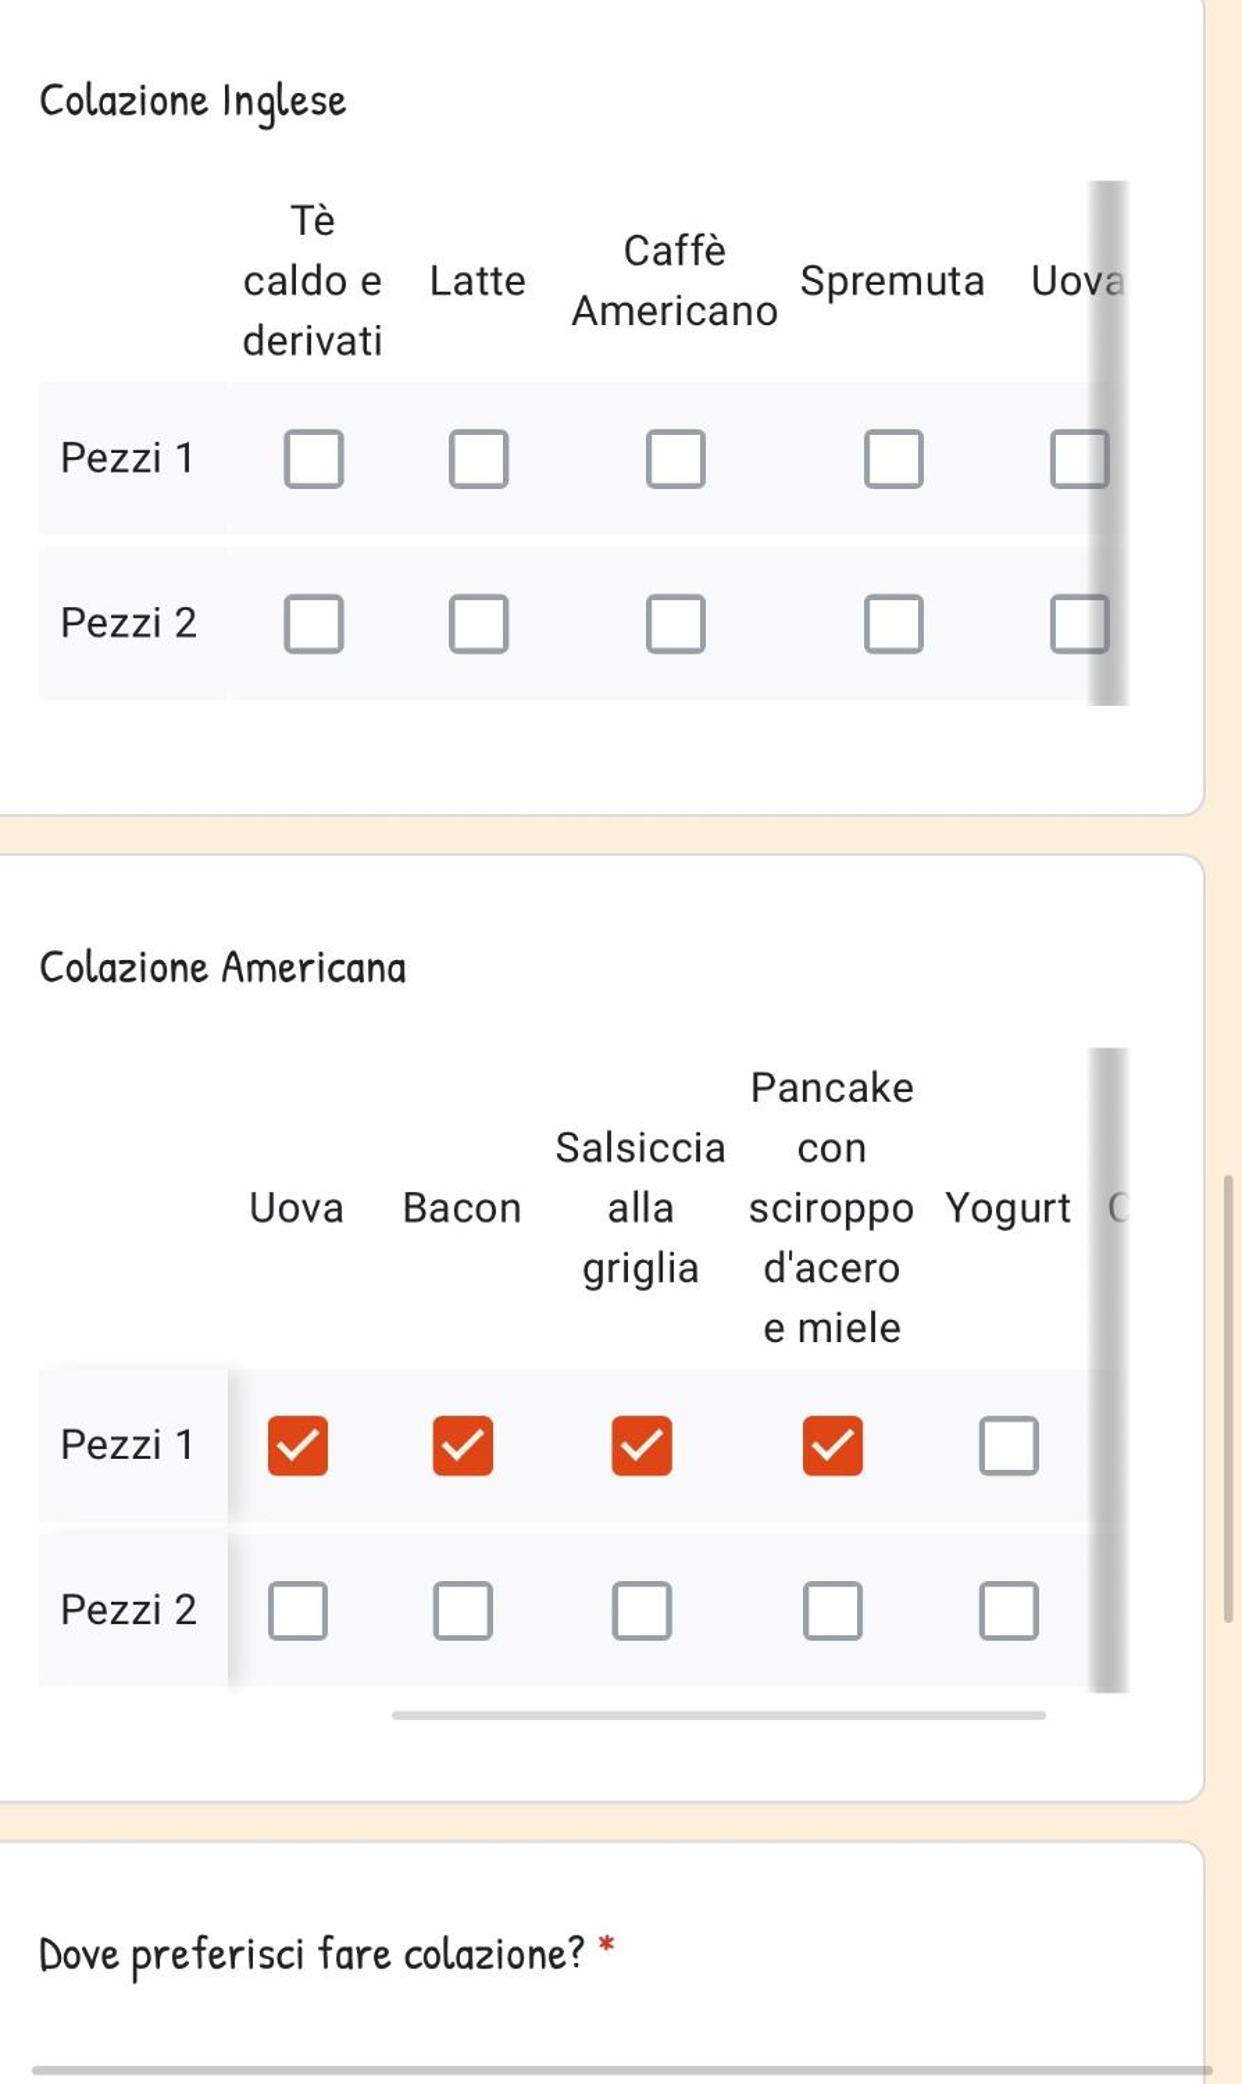Check Yogurt for Pezzi 1
The width and height of the screenshot is (1242, 2084).
(x=1009, y=1446)
